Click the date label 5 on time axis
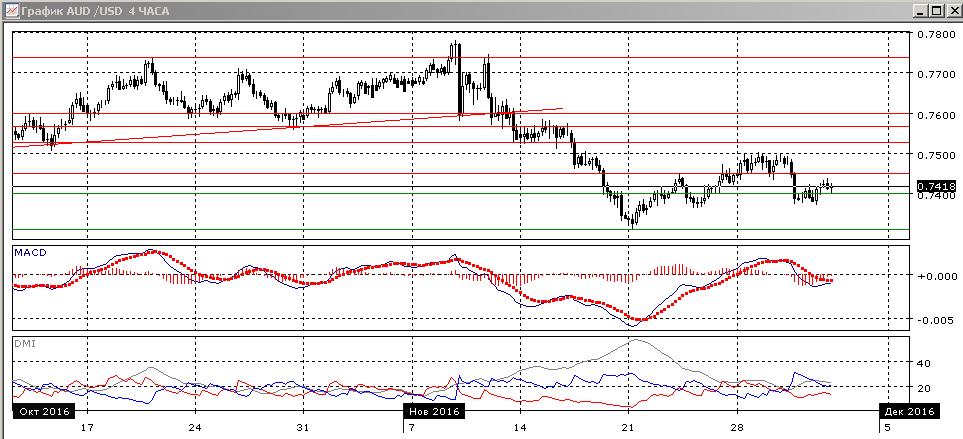 pos(887,427)
